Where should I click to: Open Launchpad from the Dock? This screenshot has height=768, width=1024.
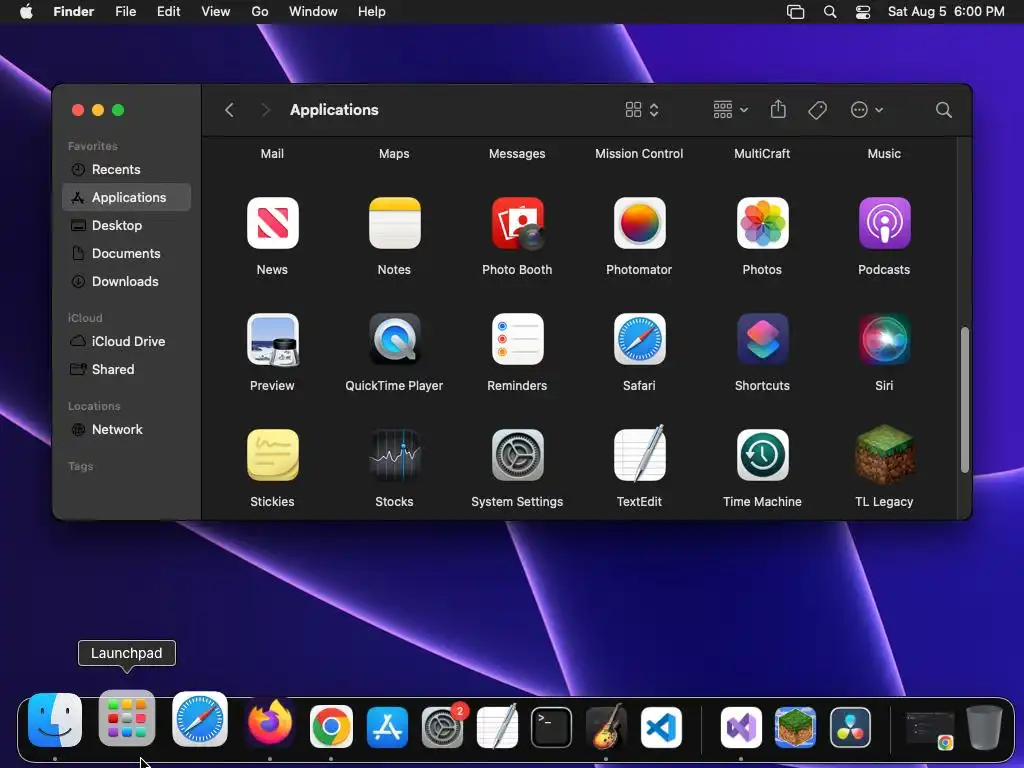[127, 718]
